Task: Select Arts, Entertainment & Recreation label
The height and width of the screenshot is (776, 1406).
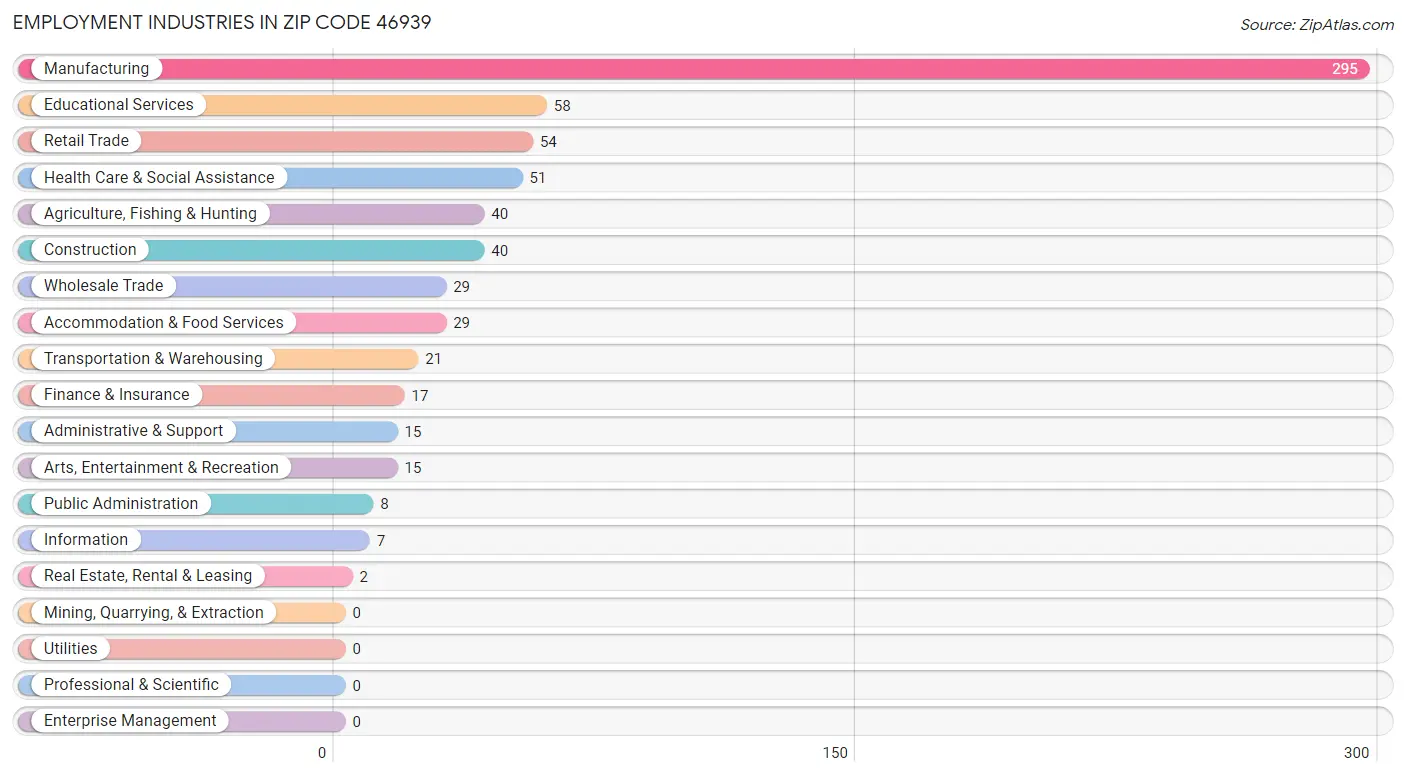Action: [161, 467]
